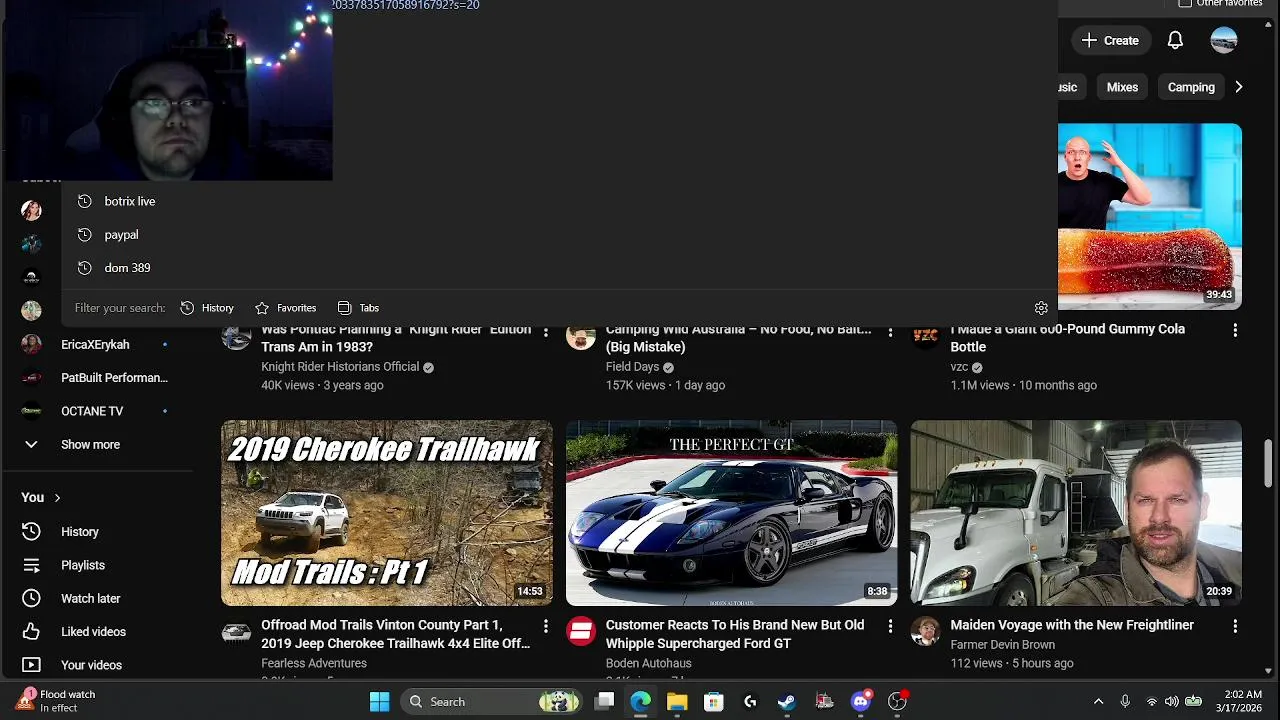The image size is (1280, 720).
Task: Play the Freightliner truck video thumbnail
Action: (x=1076, y=513)
